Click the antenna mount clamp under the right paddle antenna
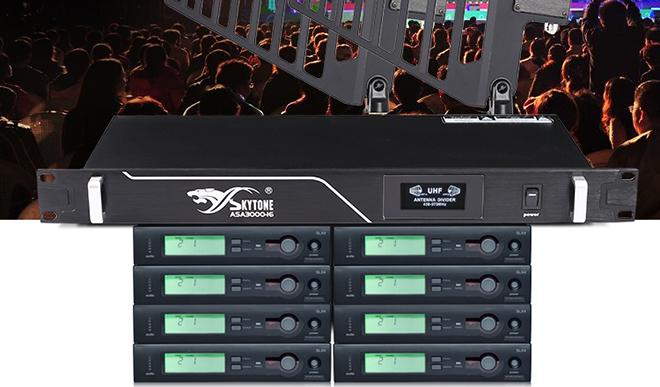The image size is (660, 387). click(501, 96)
